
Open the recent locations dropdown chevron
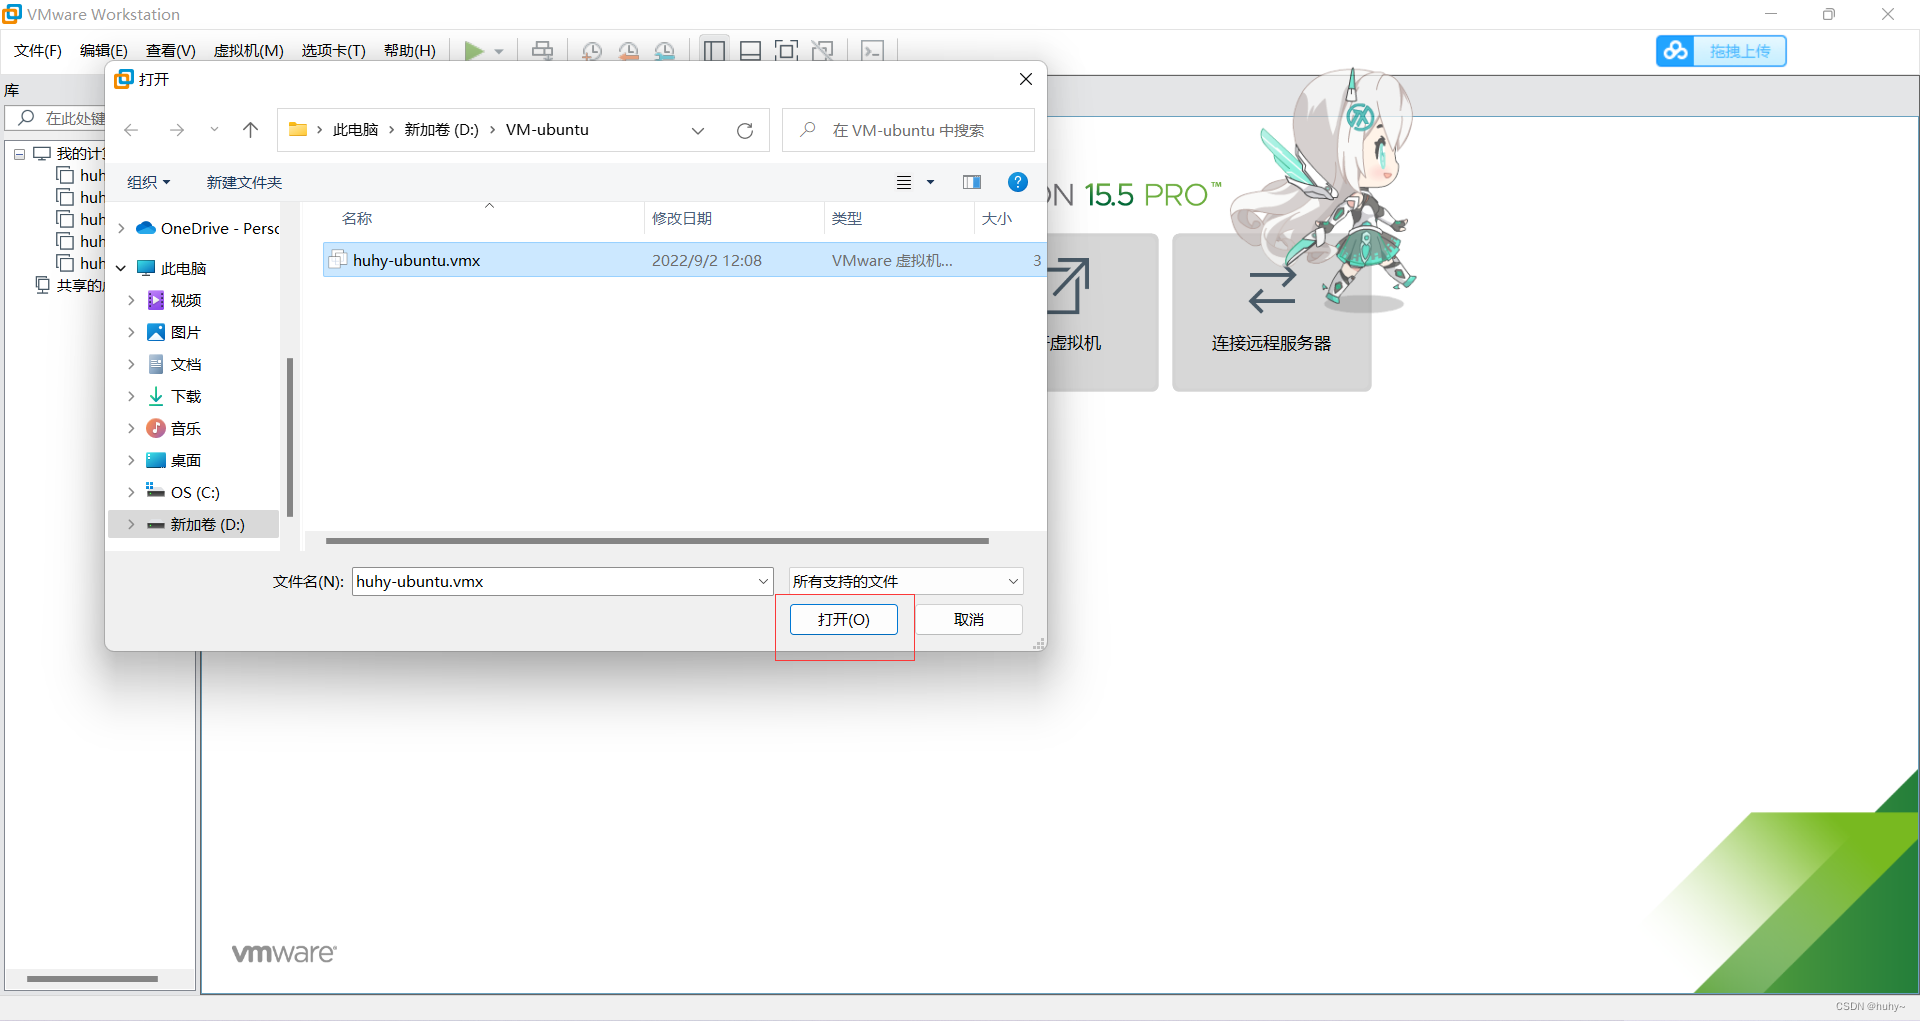pos(214,130)
